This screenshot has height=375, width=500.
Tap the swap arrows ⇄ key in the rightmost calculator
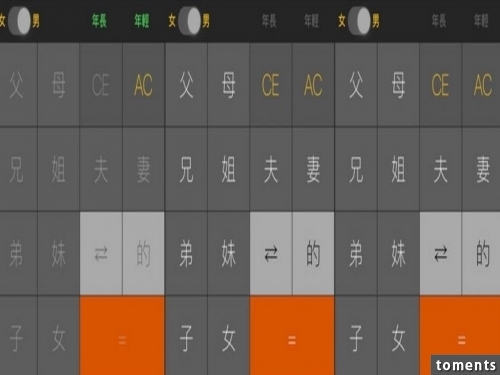tap(440, 253)
